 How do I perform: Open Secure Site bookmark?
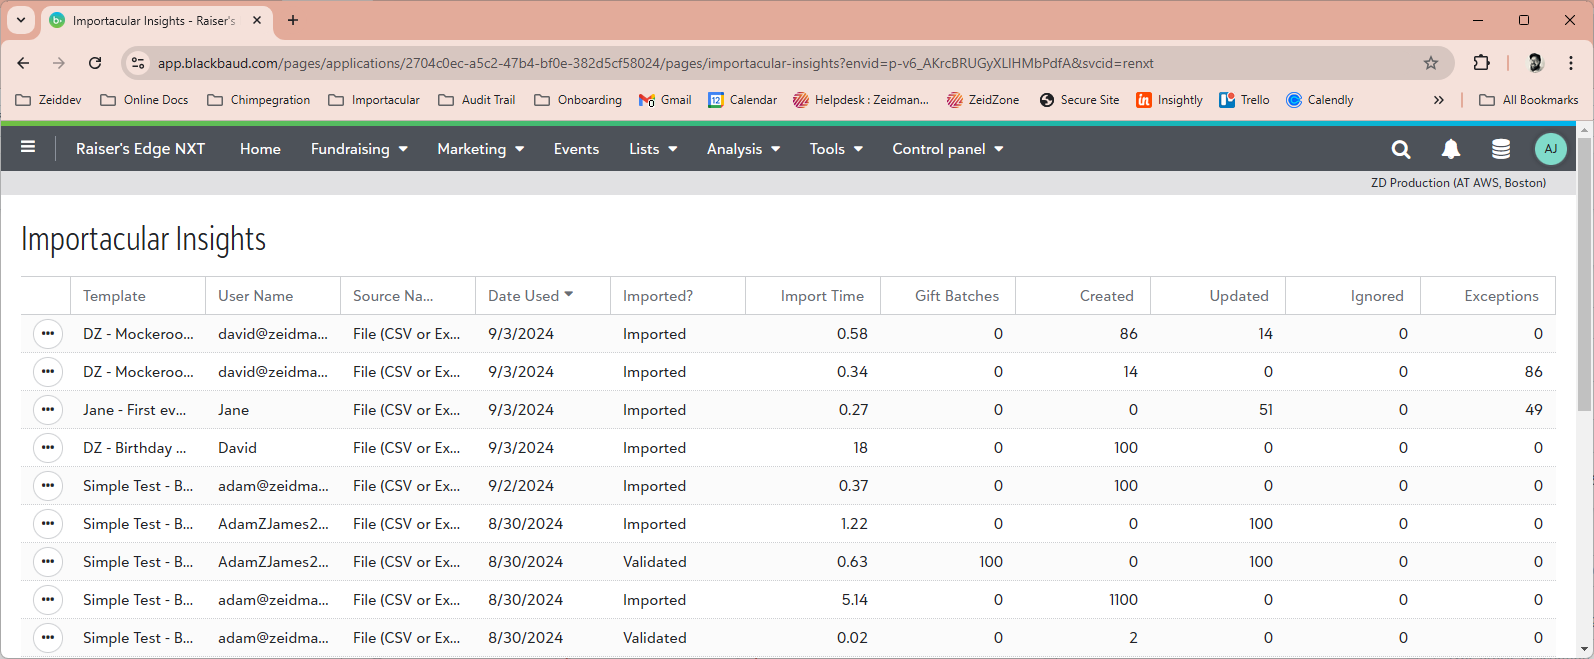pos(1079,100)
